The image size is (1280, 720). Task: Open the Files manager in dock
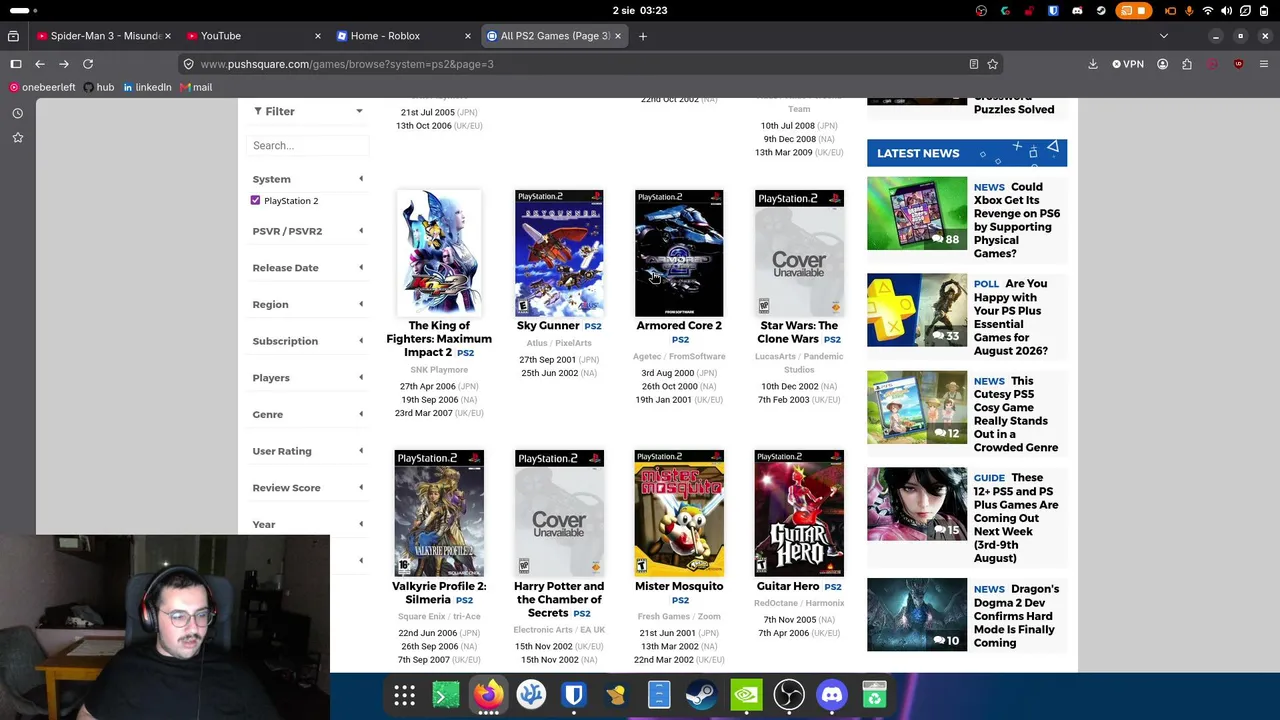click(x=659, y=695)
